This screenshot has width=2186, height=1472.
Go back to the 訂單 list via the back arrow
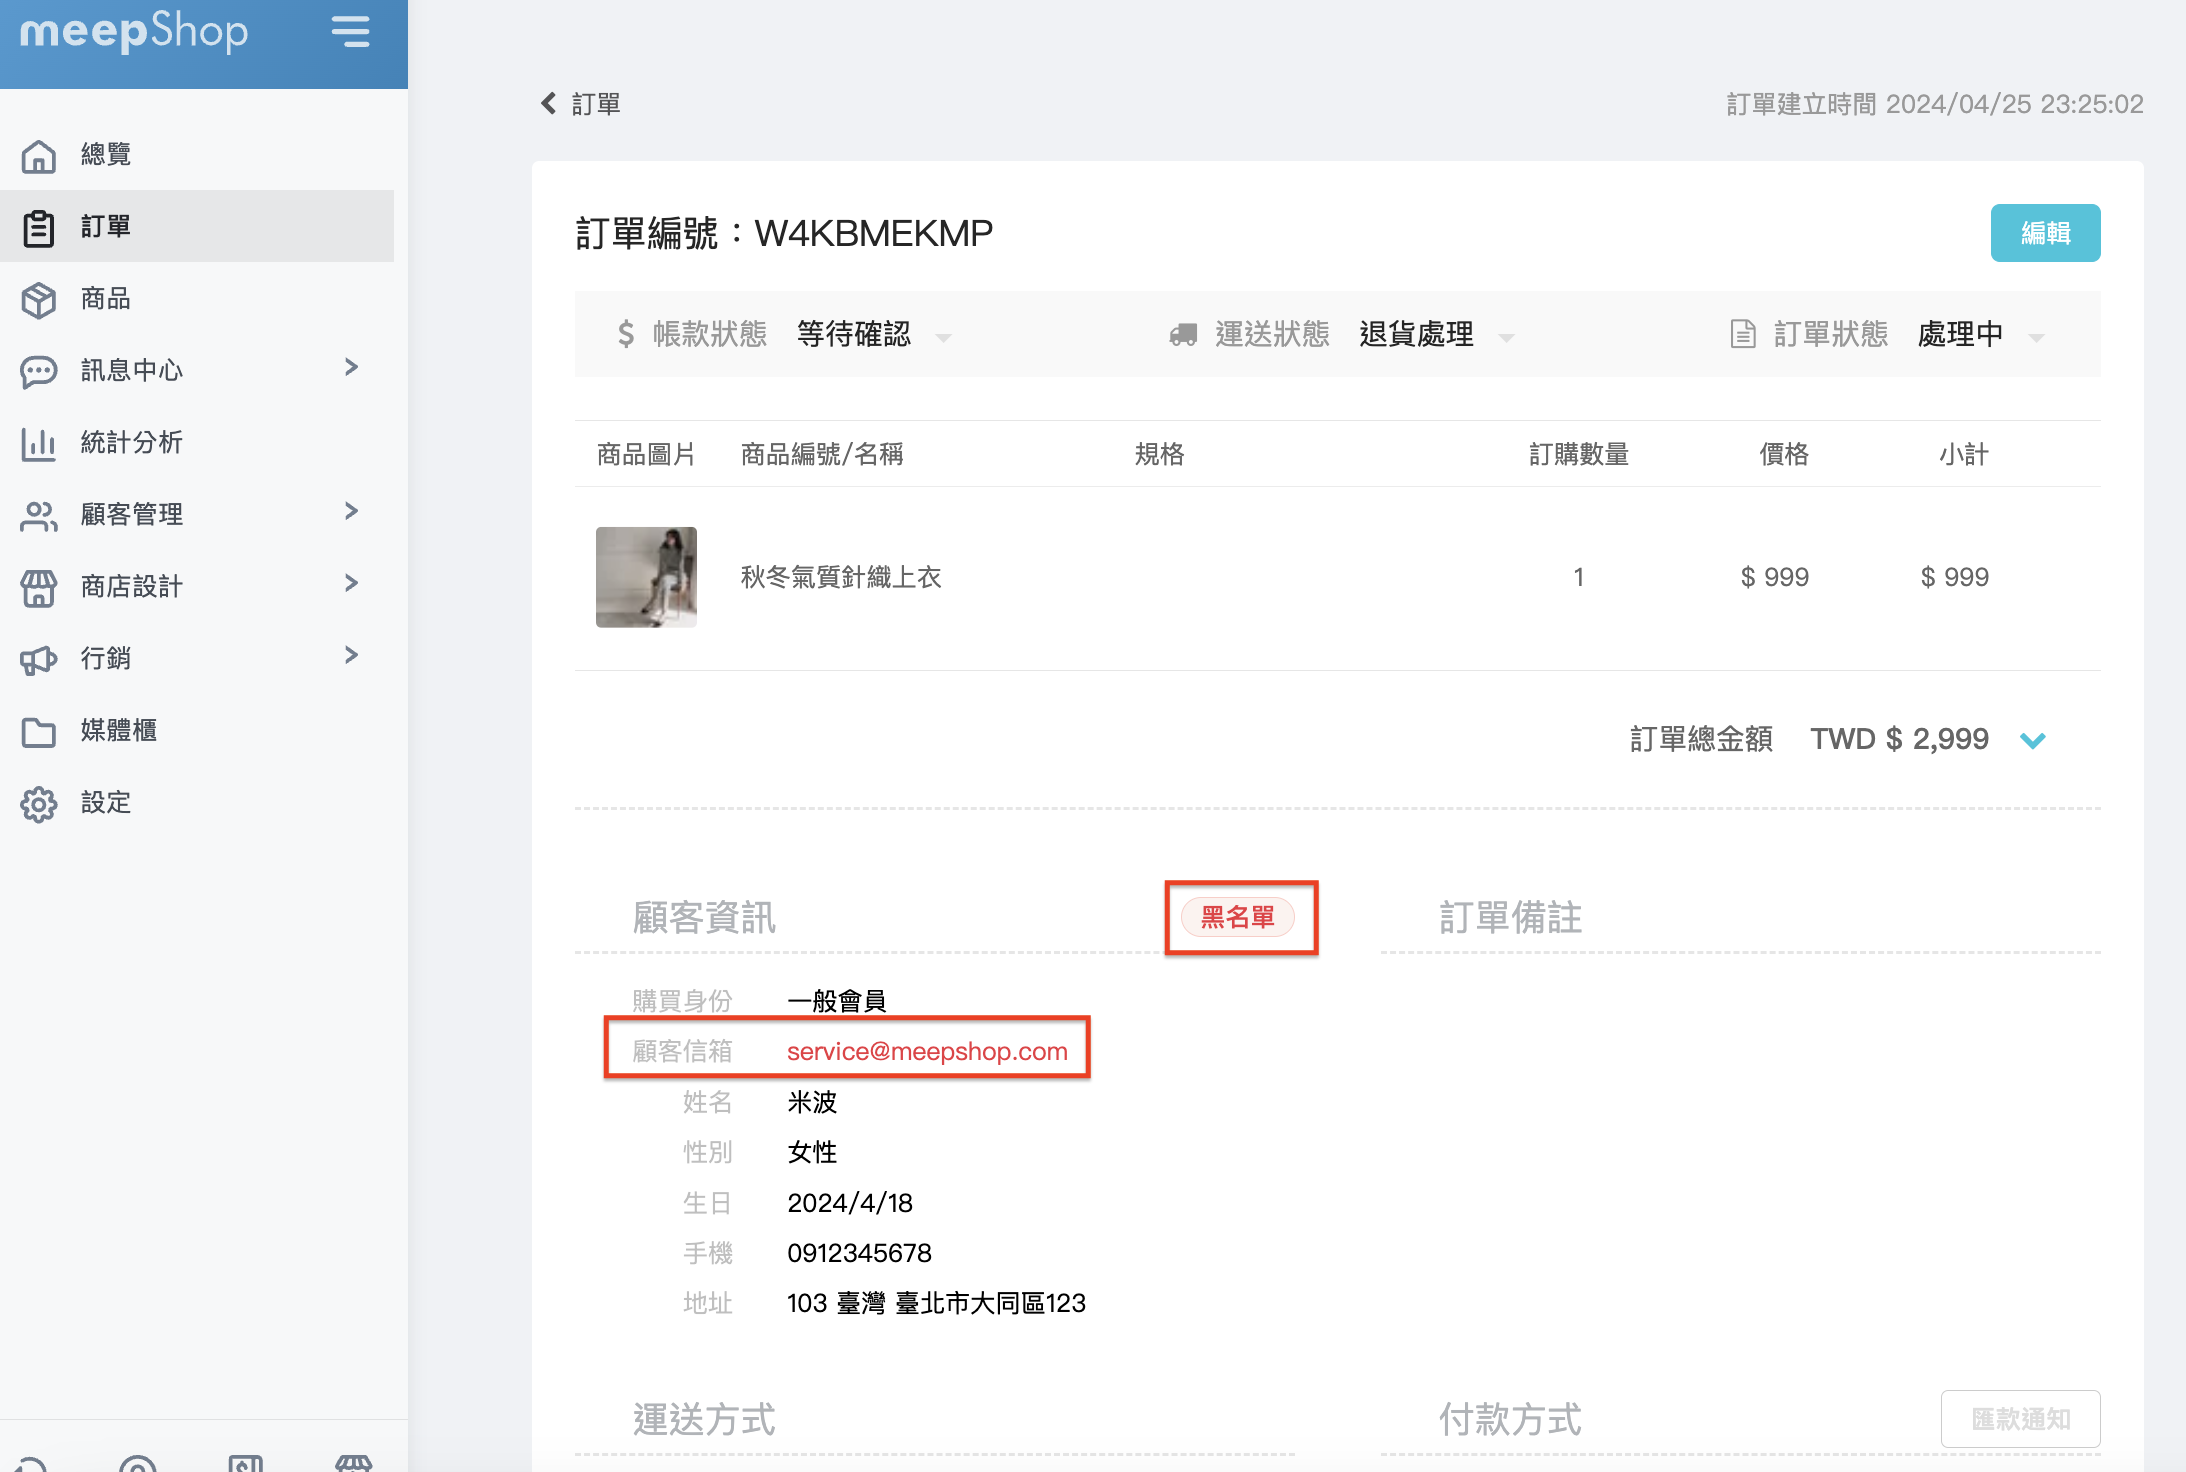(549, 104)
